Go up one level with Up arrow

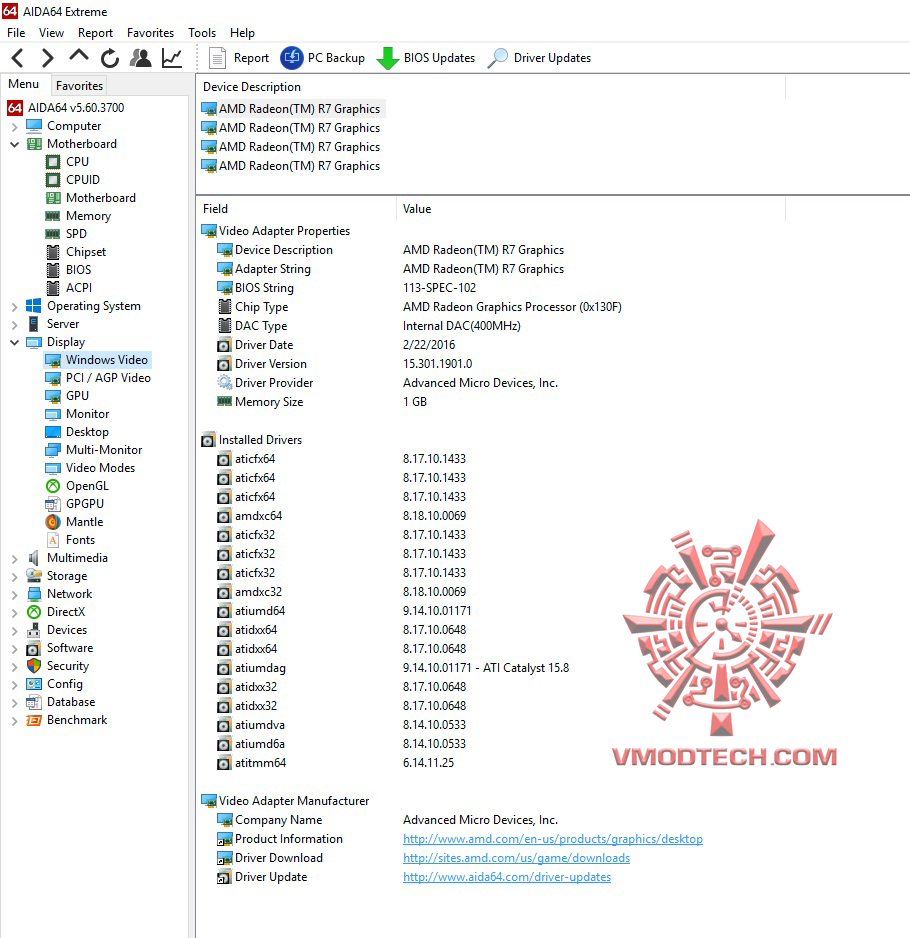pos(78,56)
